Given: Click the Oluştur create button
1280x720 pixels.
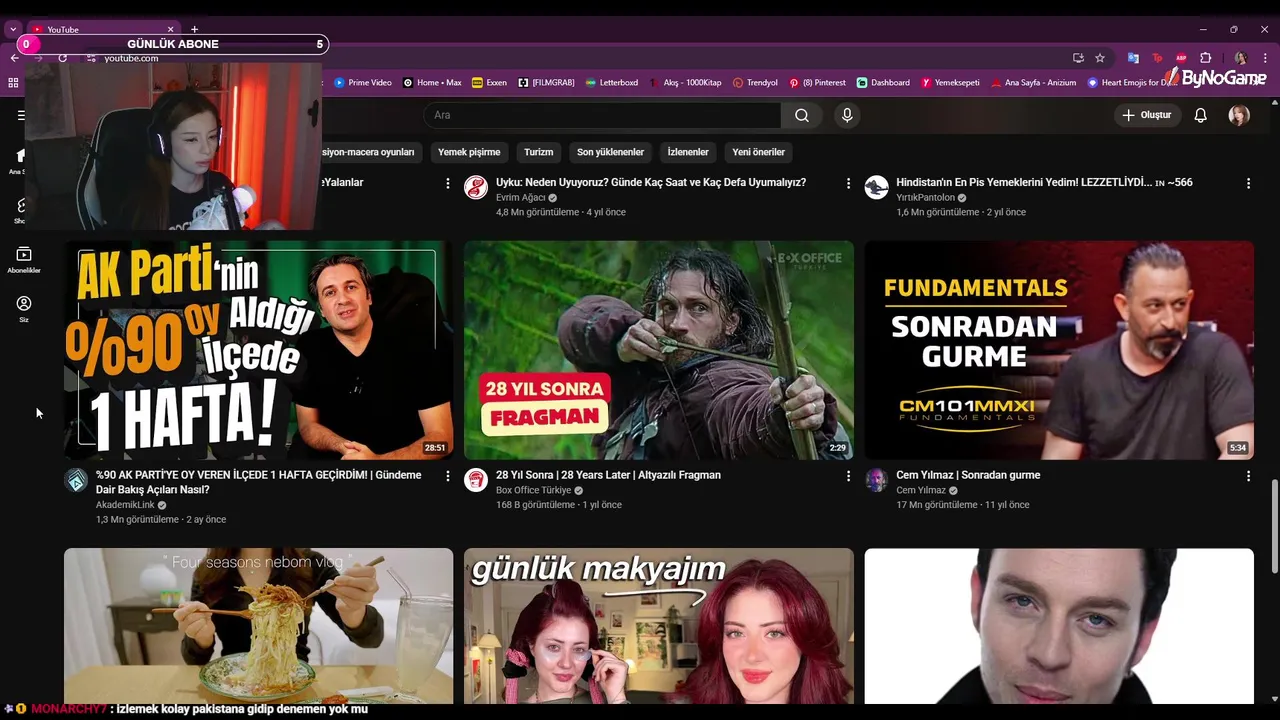Looking at the screenshot, I should [x=1146, y=115].
